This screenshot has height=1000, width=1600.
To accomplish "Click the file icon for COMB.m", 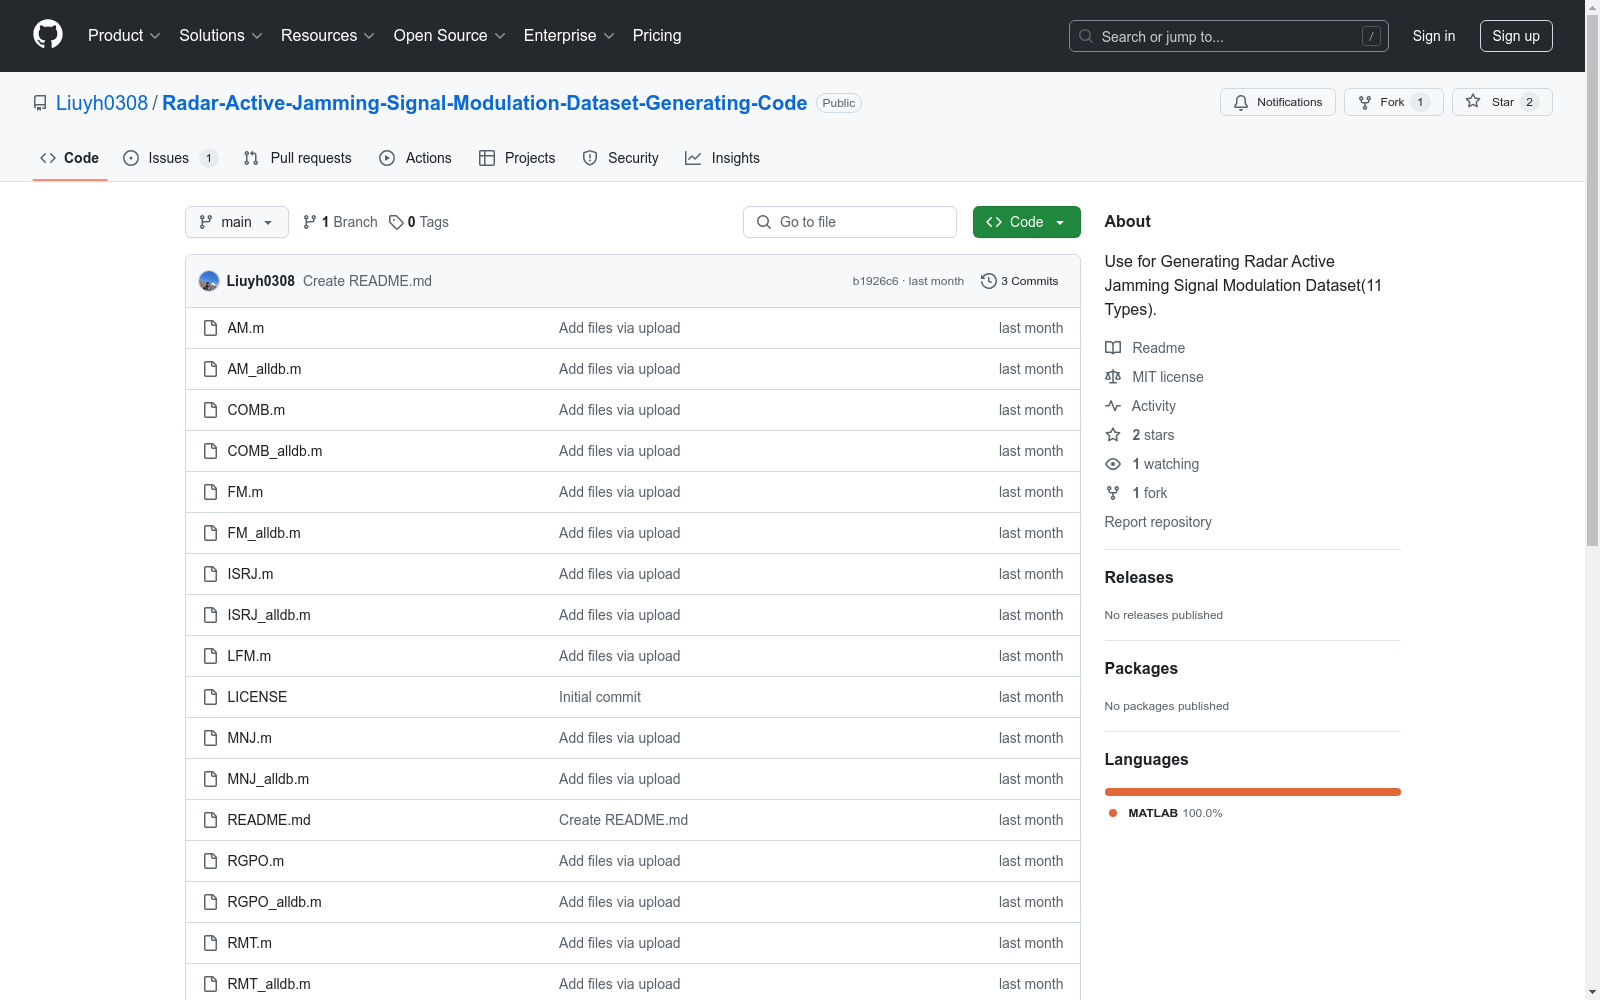I will tap(210, 410).
